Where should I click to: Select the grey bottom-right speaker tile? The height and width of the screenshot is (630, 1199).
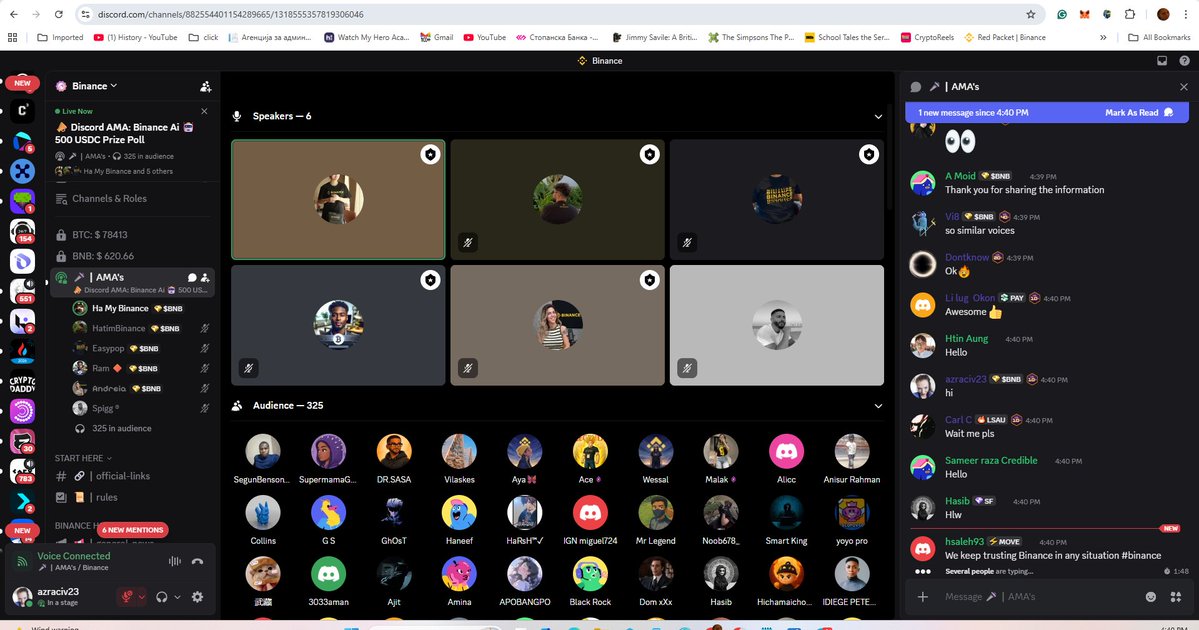(777, 325)
